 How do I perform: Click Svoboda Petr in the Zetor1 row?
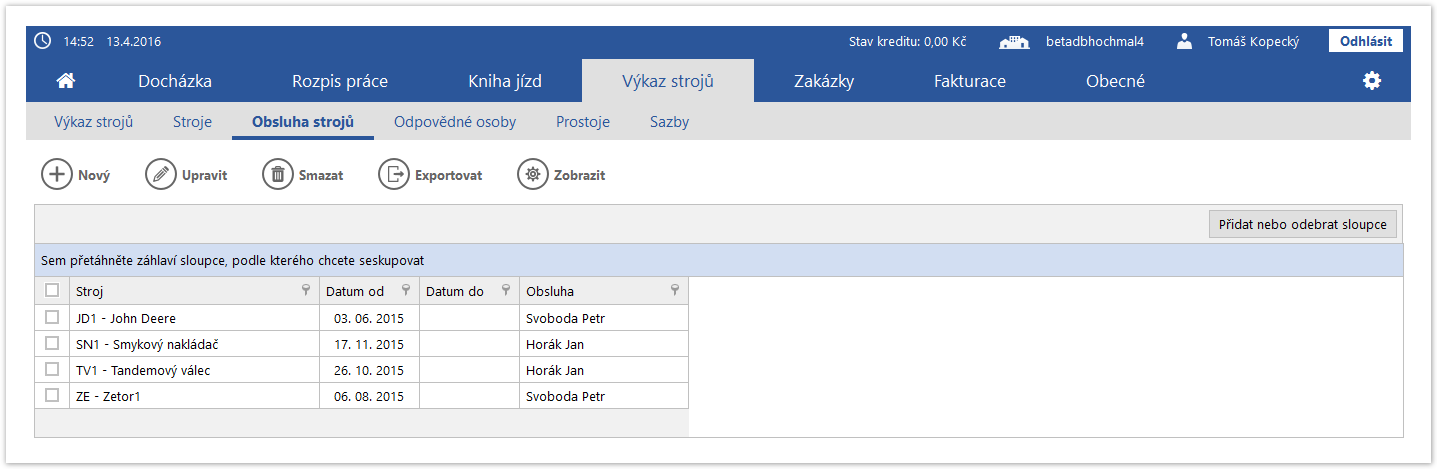[565, 396]
